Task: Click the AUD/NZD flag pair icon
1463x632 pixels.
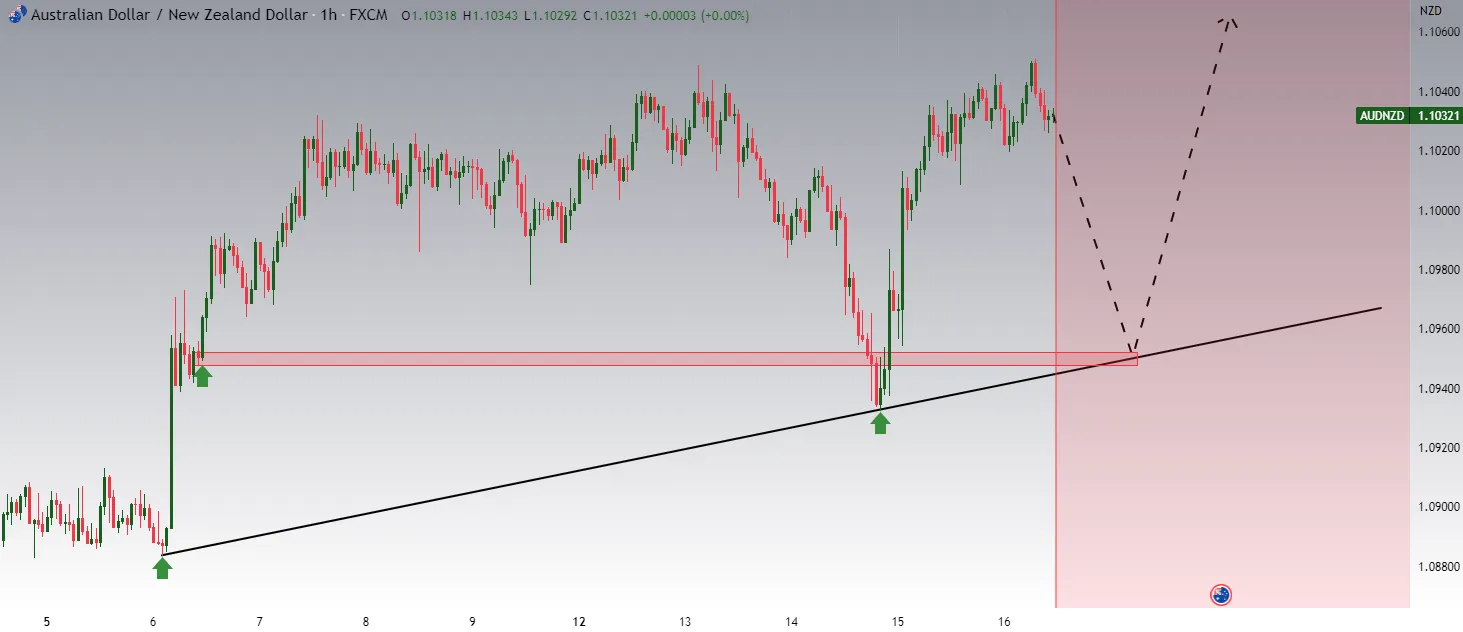Action: 18,15
